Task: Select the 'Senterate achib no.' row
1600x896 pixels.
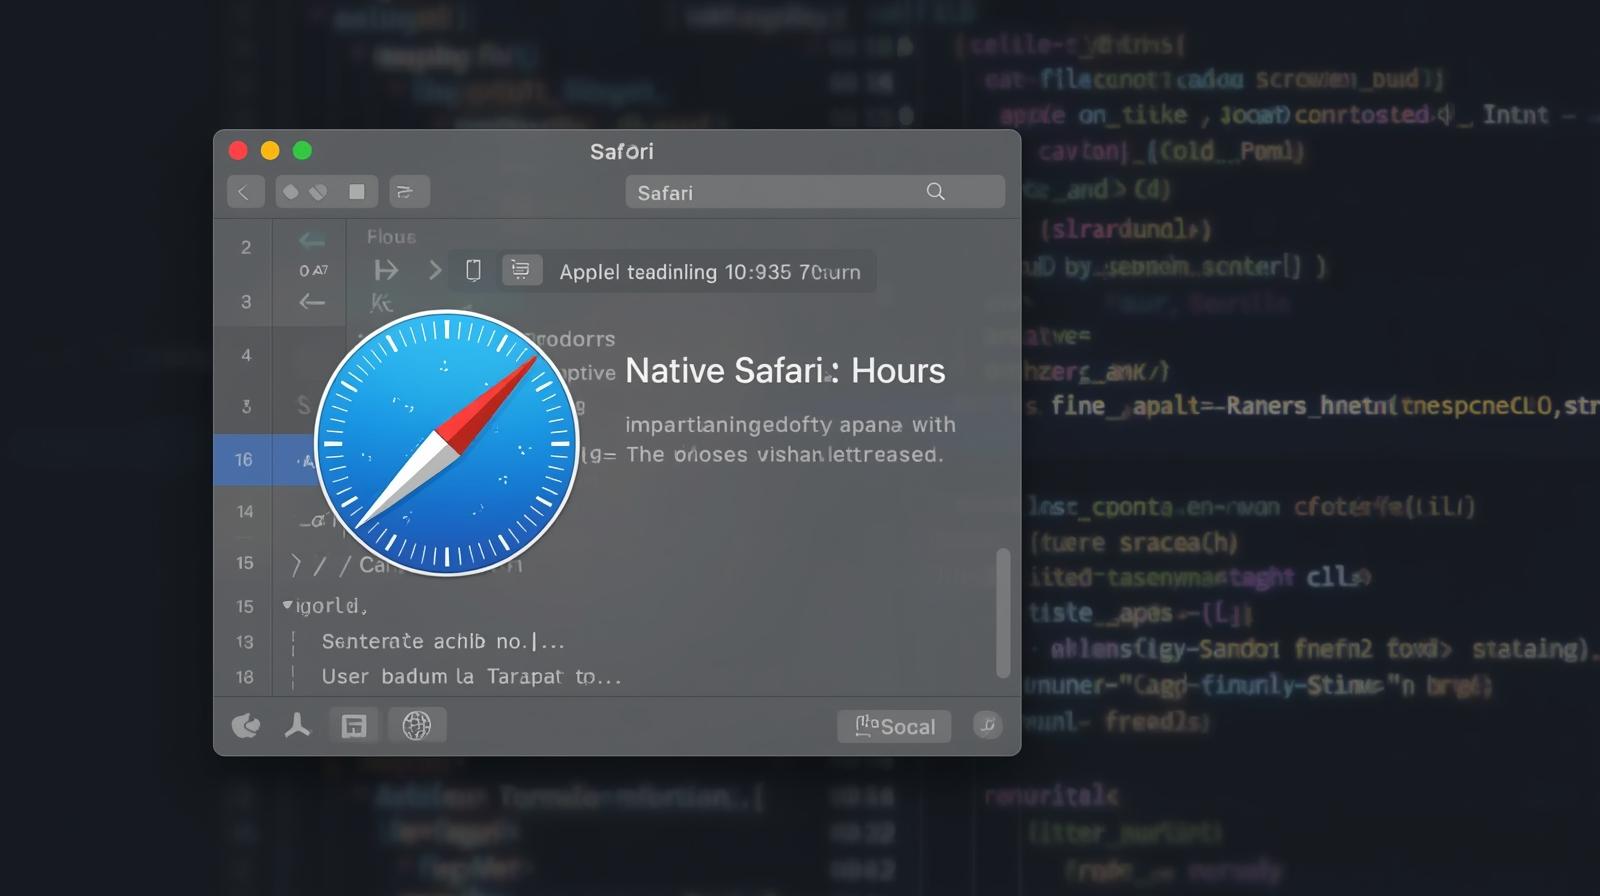Action: 443,641
